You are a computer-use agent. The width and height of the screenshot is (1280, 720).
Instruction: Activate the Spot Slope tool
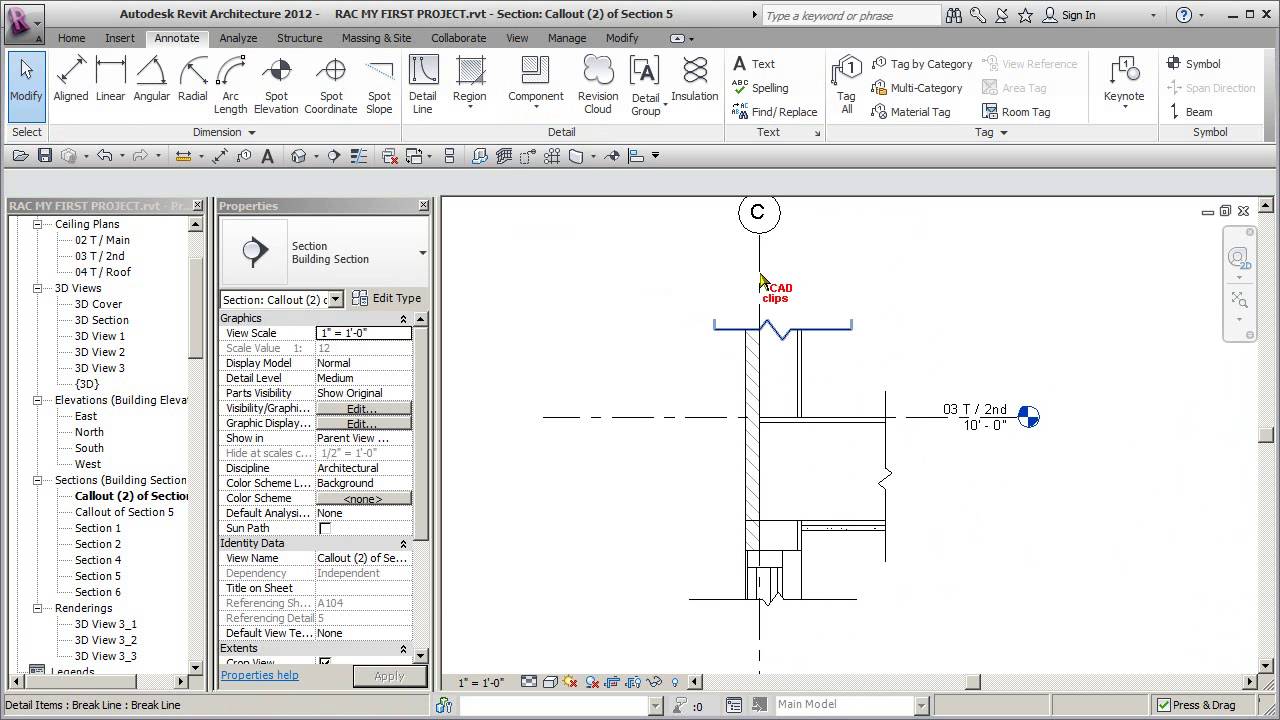coord(379,84)
